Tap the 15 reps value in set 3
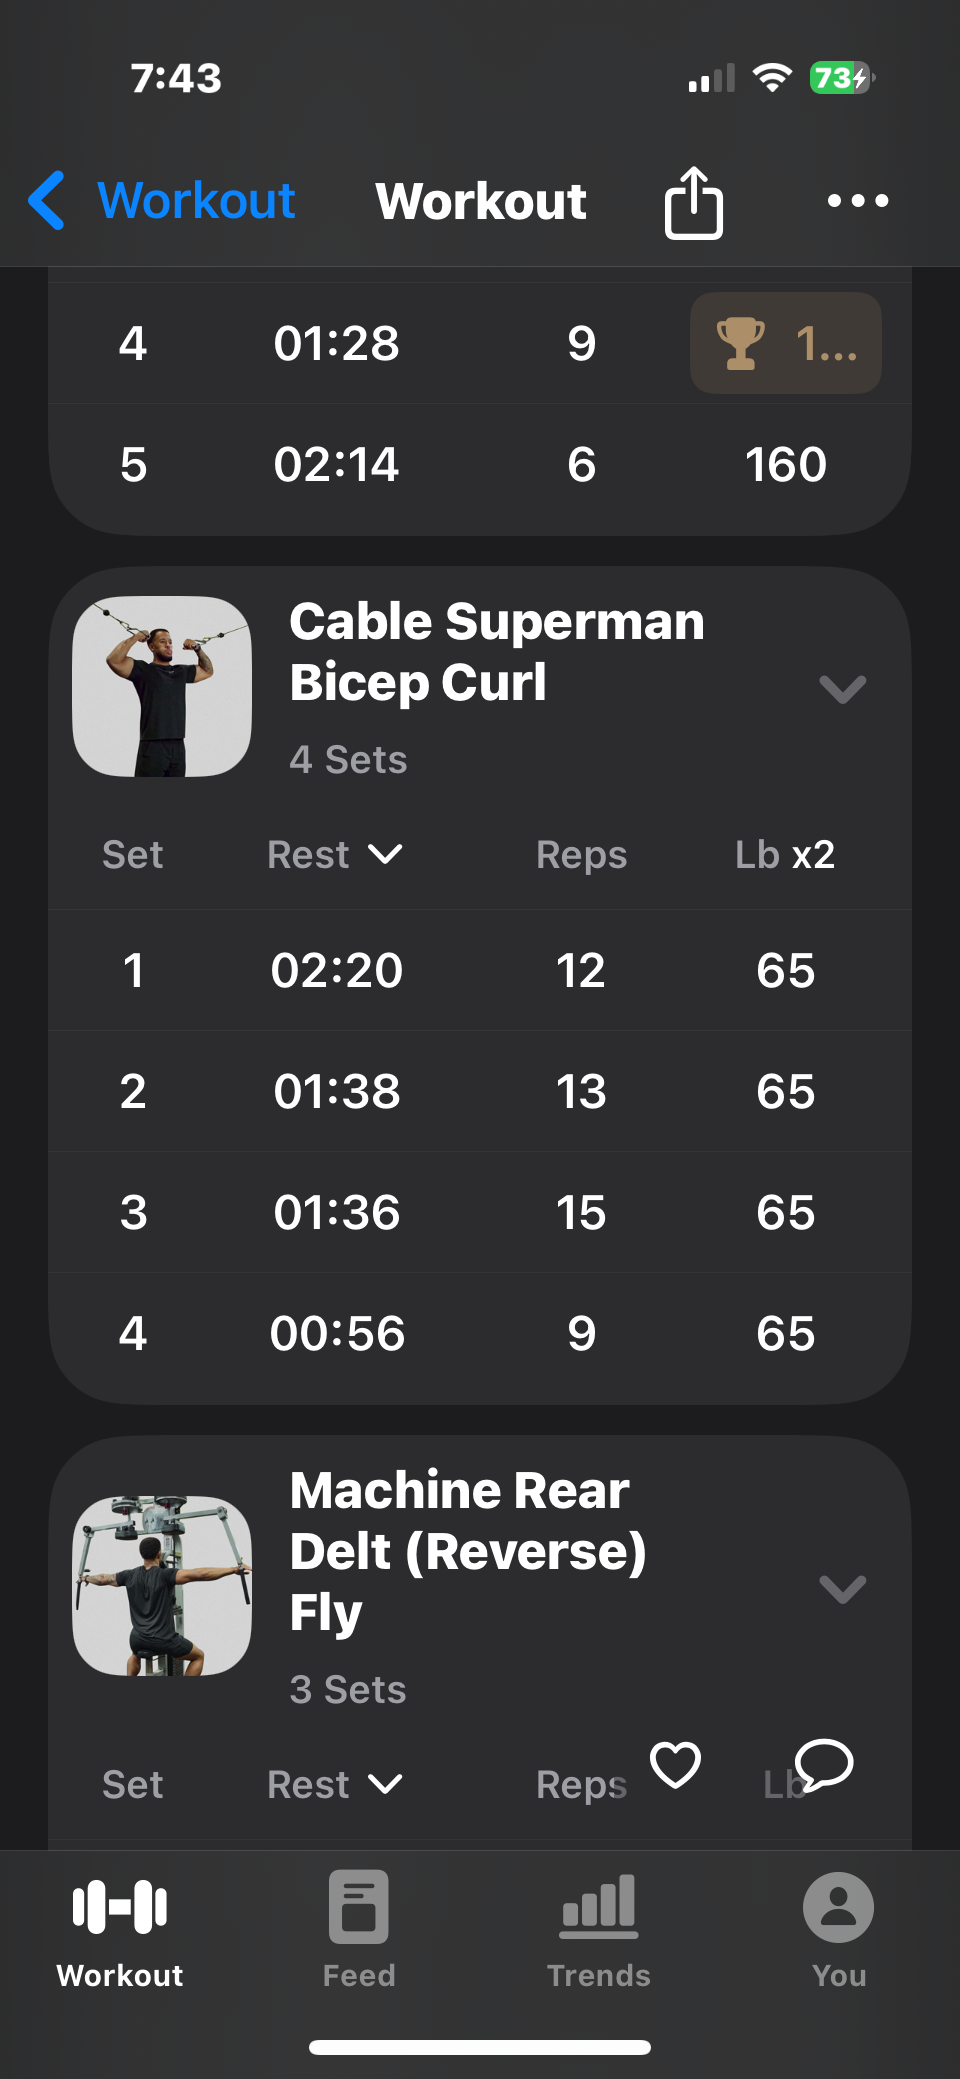The width and height of the screenshot is (960, 2079). point(581,1213)
